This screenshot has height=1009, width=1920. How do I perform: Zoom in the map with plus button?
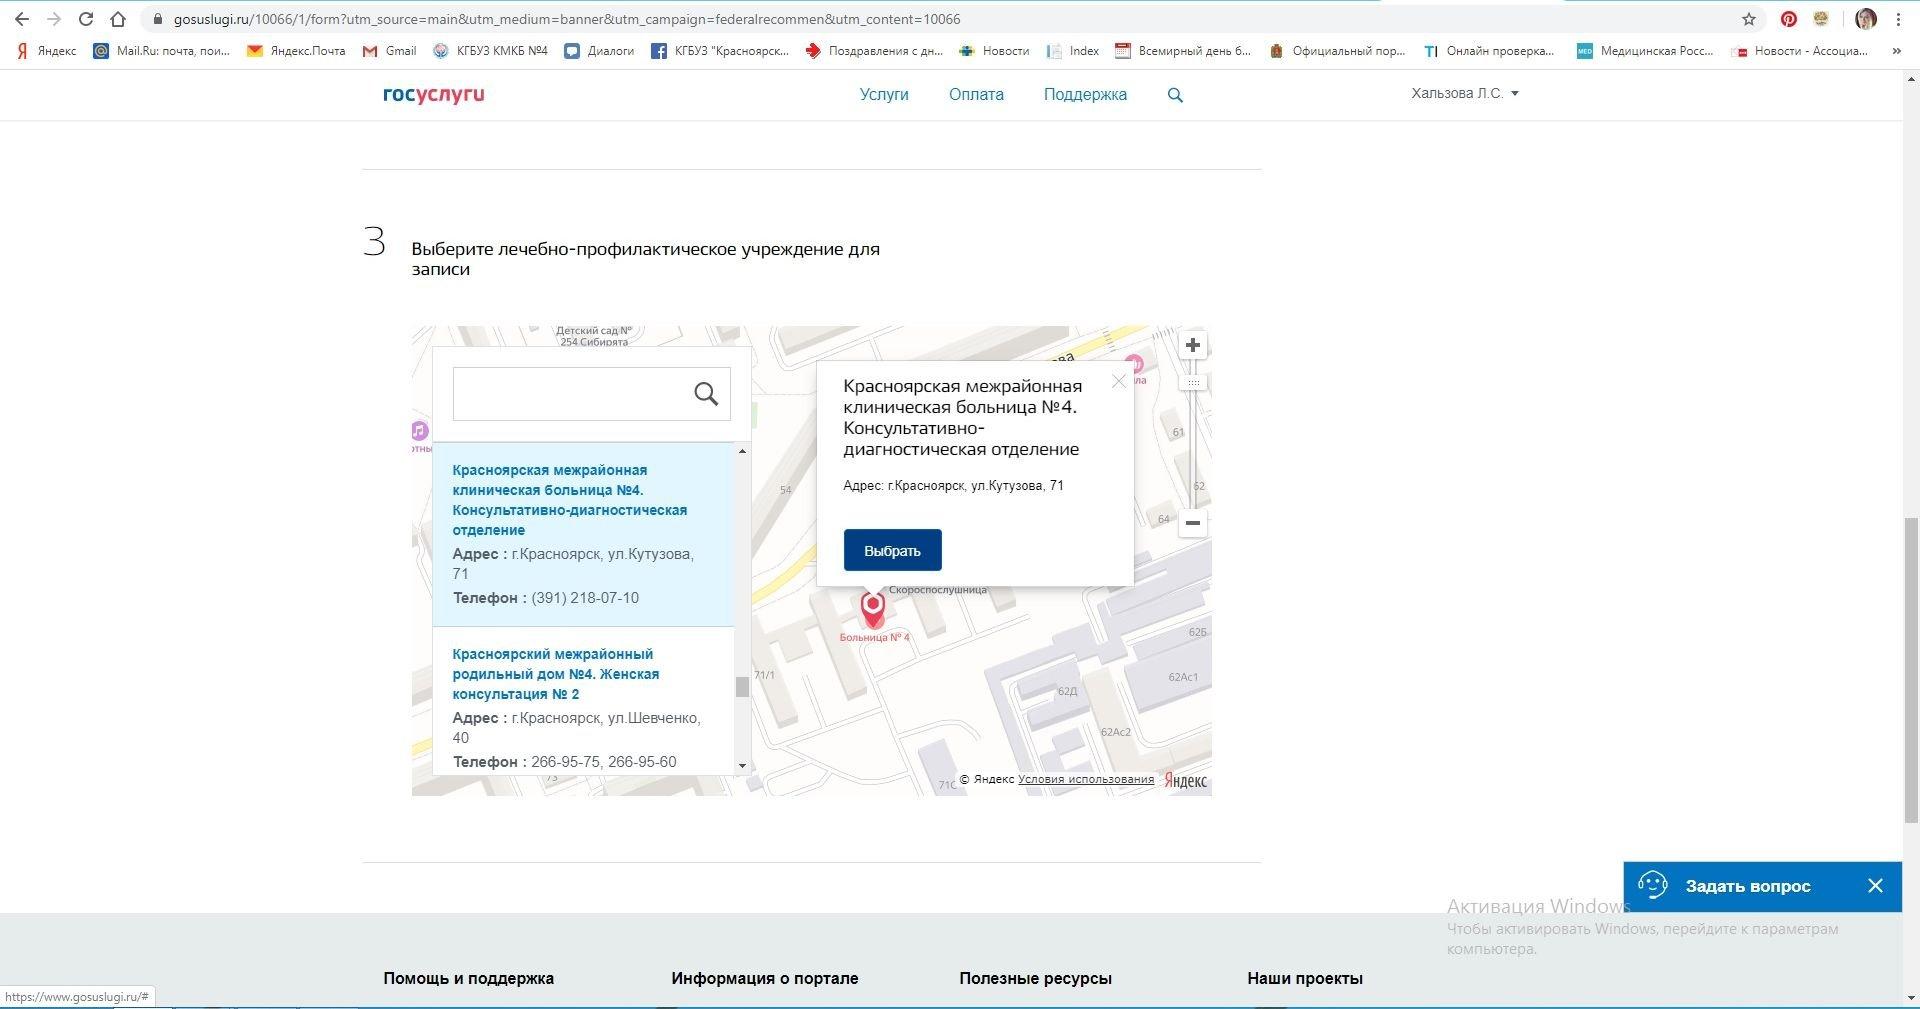[1192, 346]
